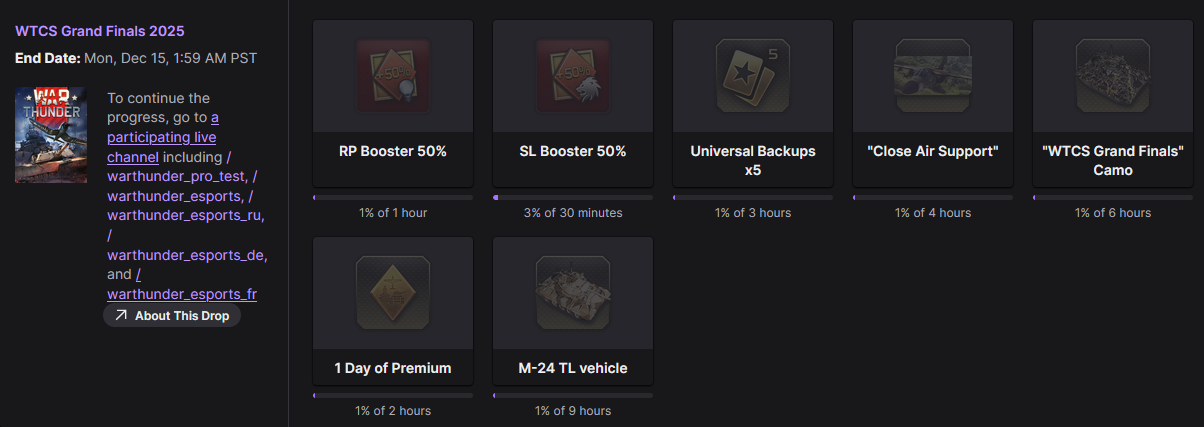Go to the warthunder_esports channel link

click(174, 195)
